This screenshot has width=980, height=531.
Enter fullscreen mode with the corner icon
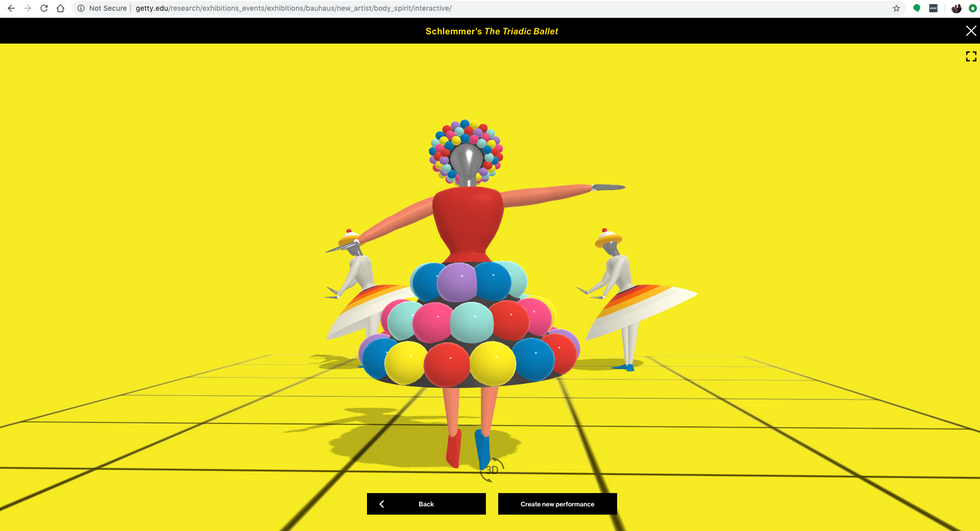click(971, 56)
